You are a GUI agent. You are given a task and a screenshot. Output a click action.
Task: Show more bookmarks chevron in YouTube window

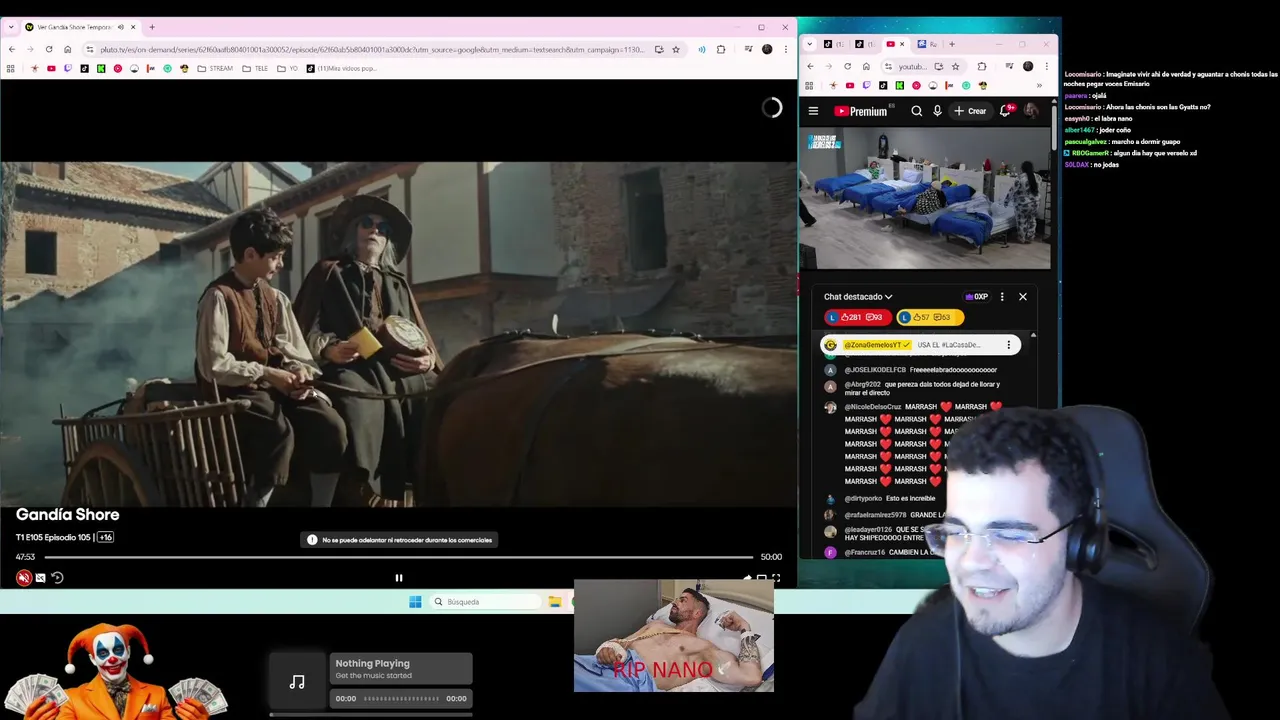tap(1039, 85)
